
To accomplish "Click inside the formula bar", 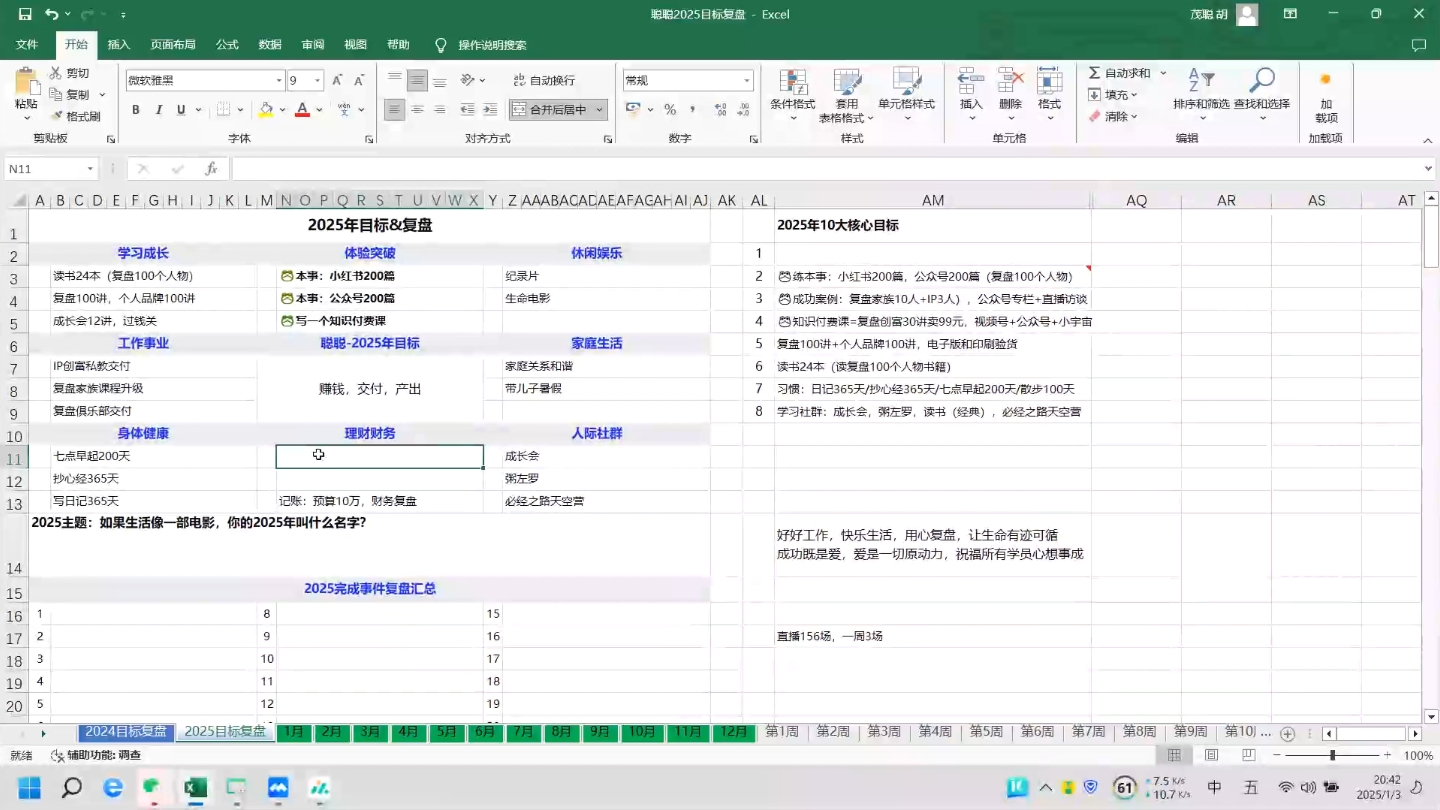I will [700, 168].
